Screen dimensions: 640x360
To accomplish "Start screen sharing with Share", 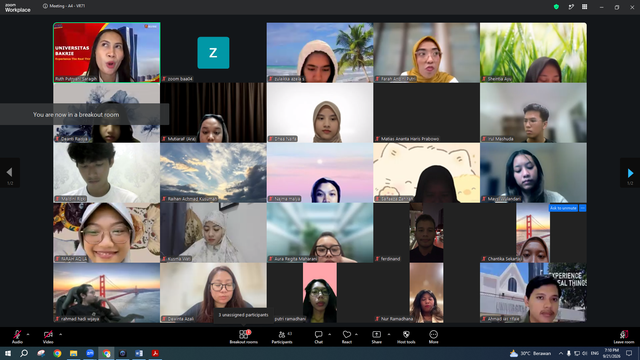I will click(x=376, y=337).
